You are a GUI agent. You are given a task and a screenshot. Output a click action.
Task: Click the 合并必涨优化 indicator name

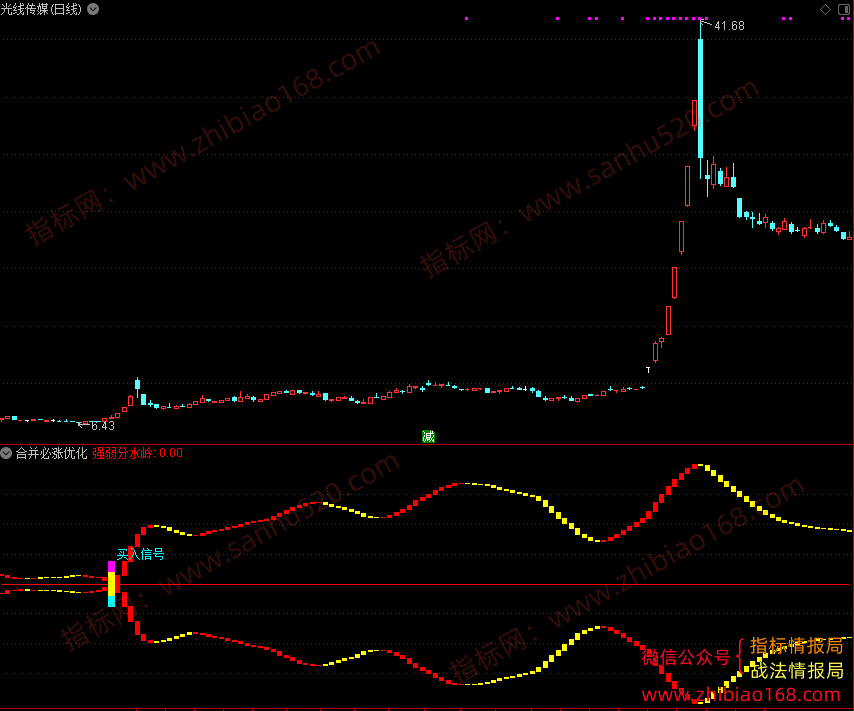coord(51,453)
